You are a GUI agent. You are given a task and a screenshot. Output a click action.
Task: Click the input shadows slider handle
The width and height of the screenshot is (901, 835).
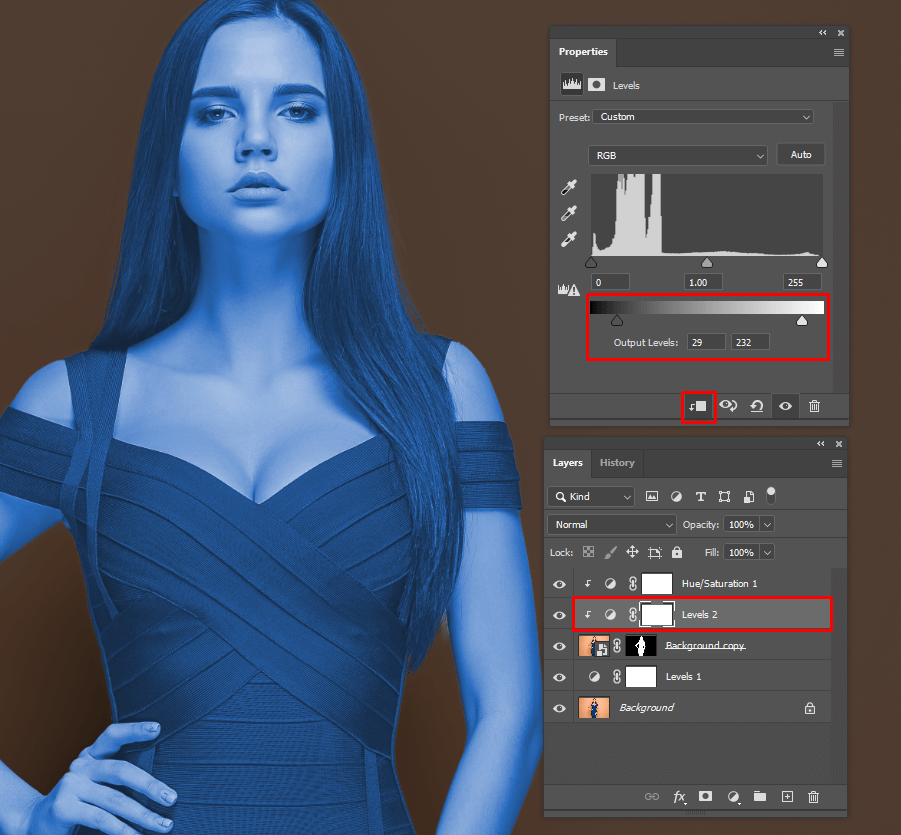(591, 263)
